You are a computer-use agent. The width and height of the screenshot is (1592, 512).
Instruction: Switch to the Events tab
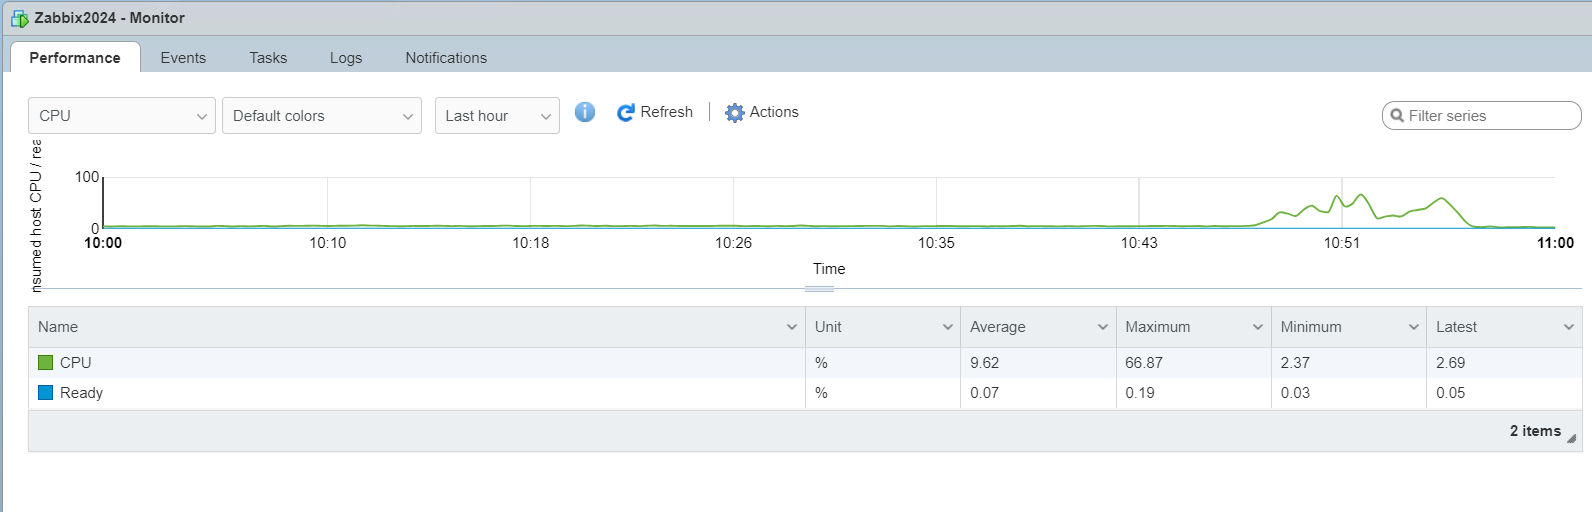(x=183, y=58)
